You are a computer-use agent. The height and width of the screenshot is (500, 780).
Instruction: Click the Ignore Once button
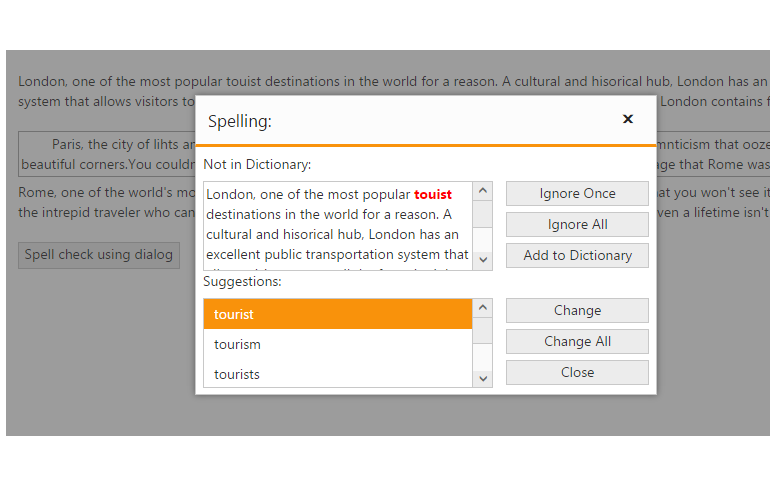[577, 194]
